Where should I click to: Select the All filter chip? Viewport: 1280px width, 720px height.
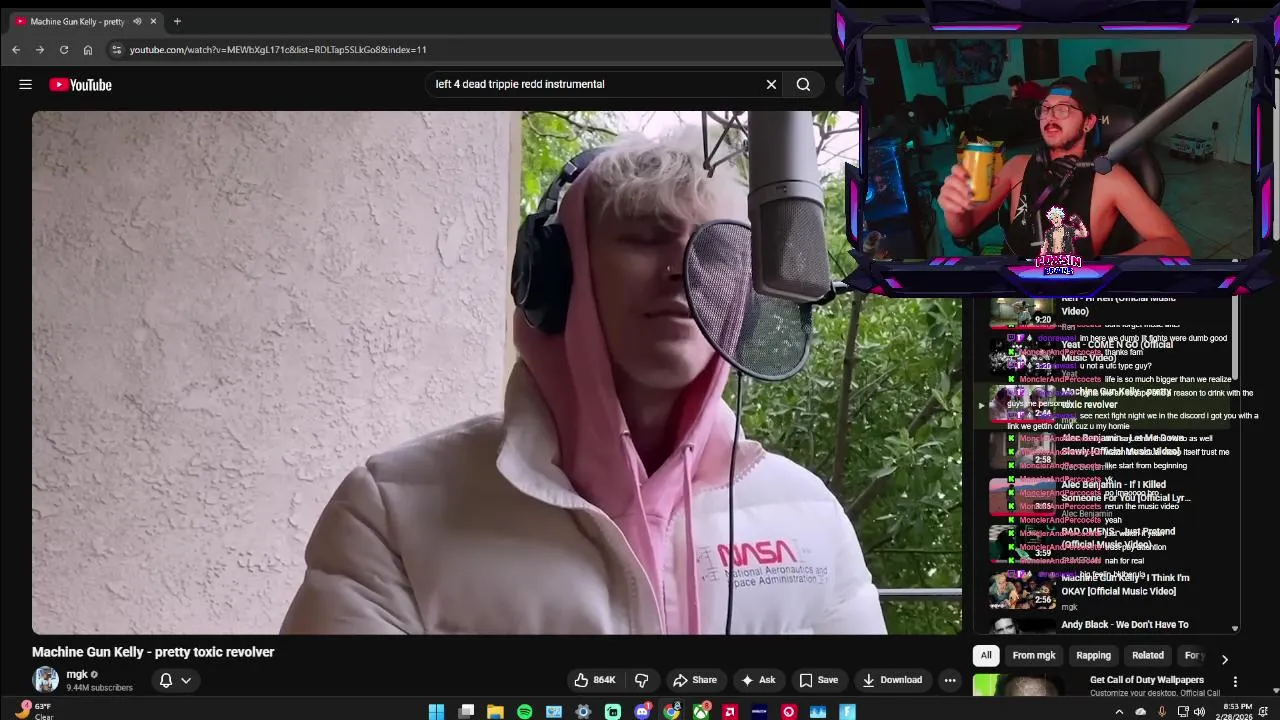986,655
